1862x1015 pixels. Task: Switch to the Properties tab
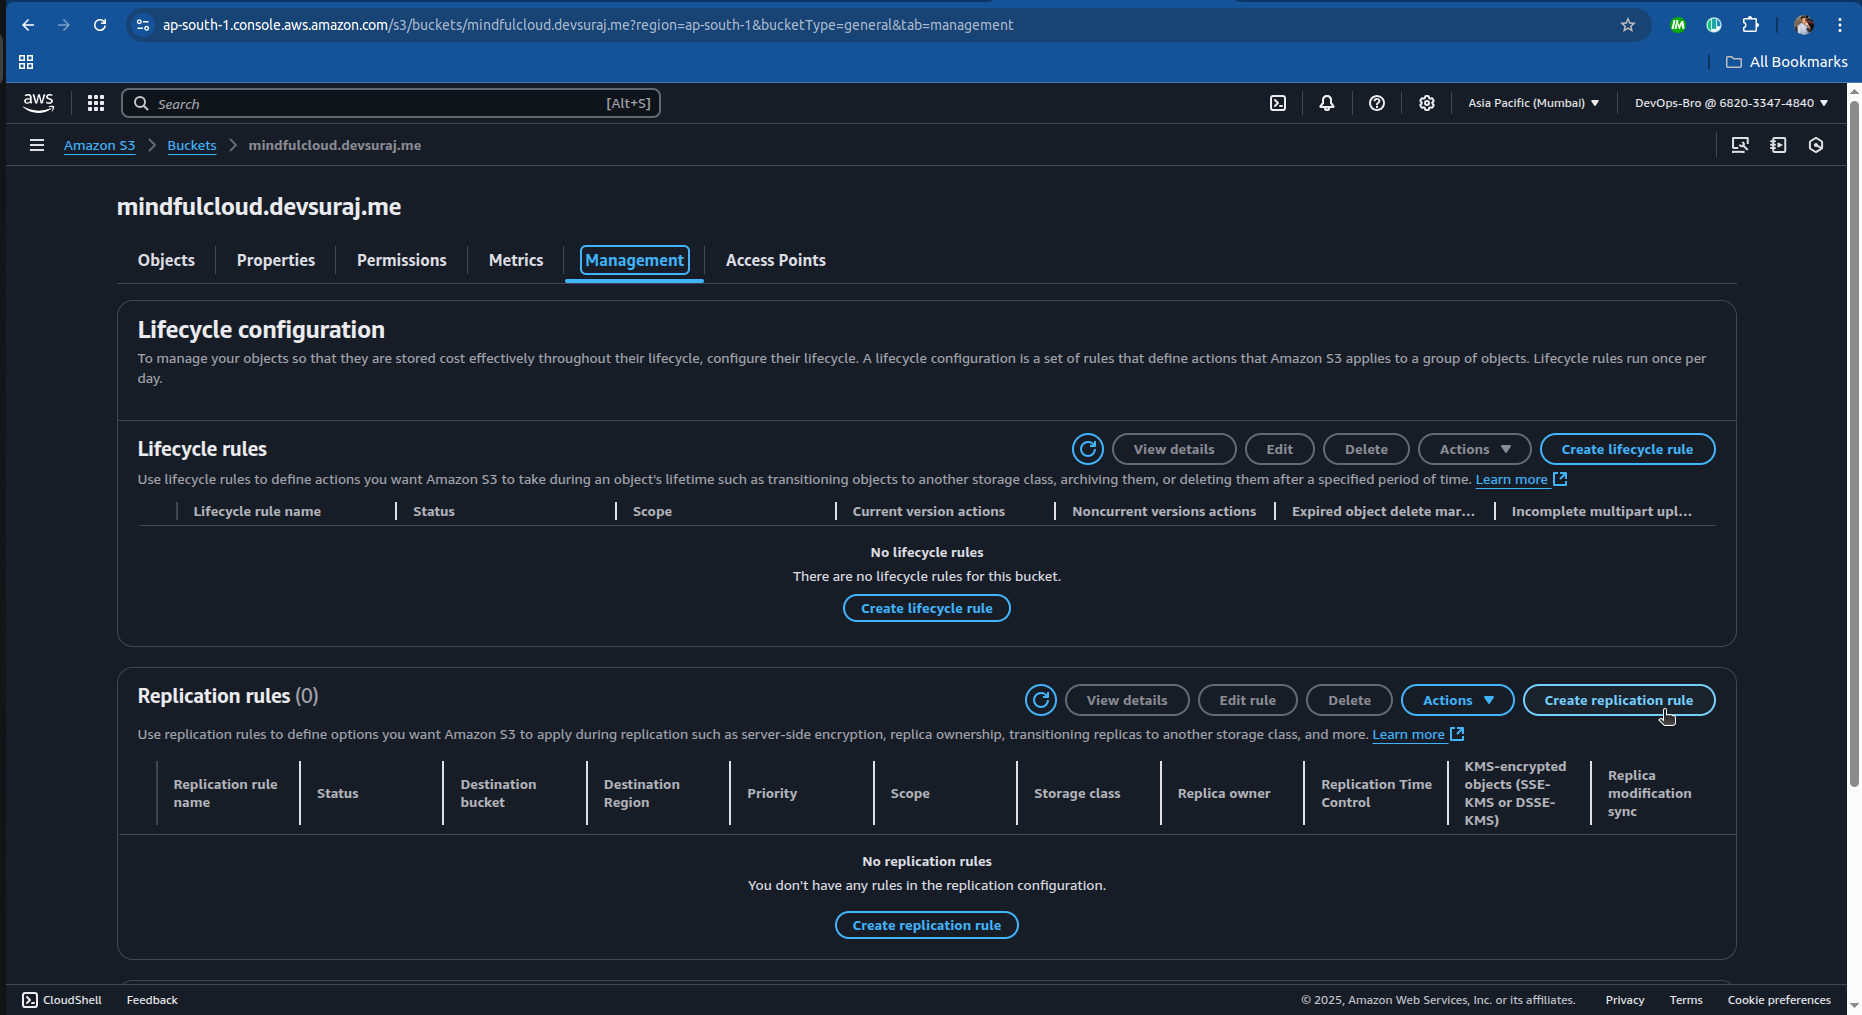pyautogui.click(x=276, y=260)
